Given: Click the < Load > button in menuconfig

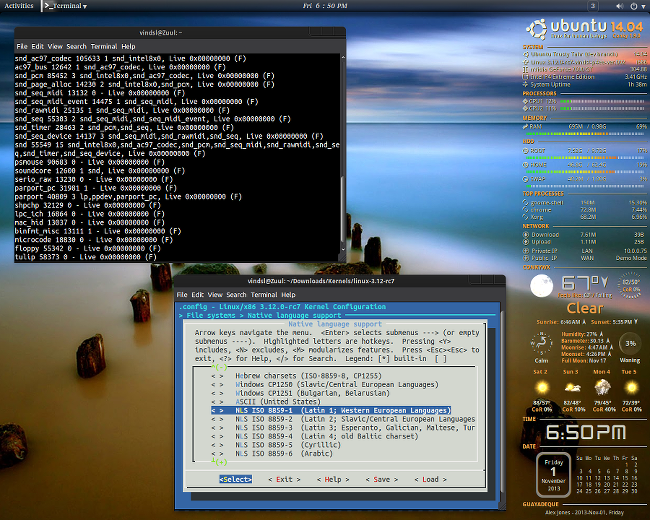Looking at the screenshot, I should pyautogui.click(x=430, y=479).
